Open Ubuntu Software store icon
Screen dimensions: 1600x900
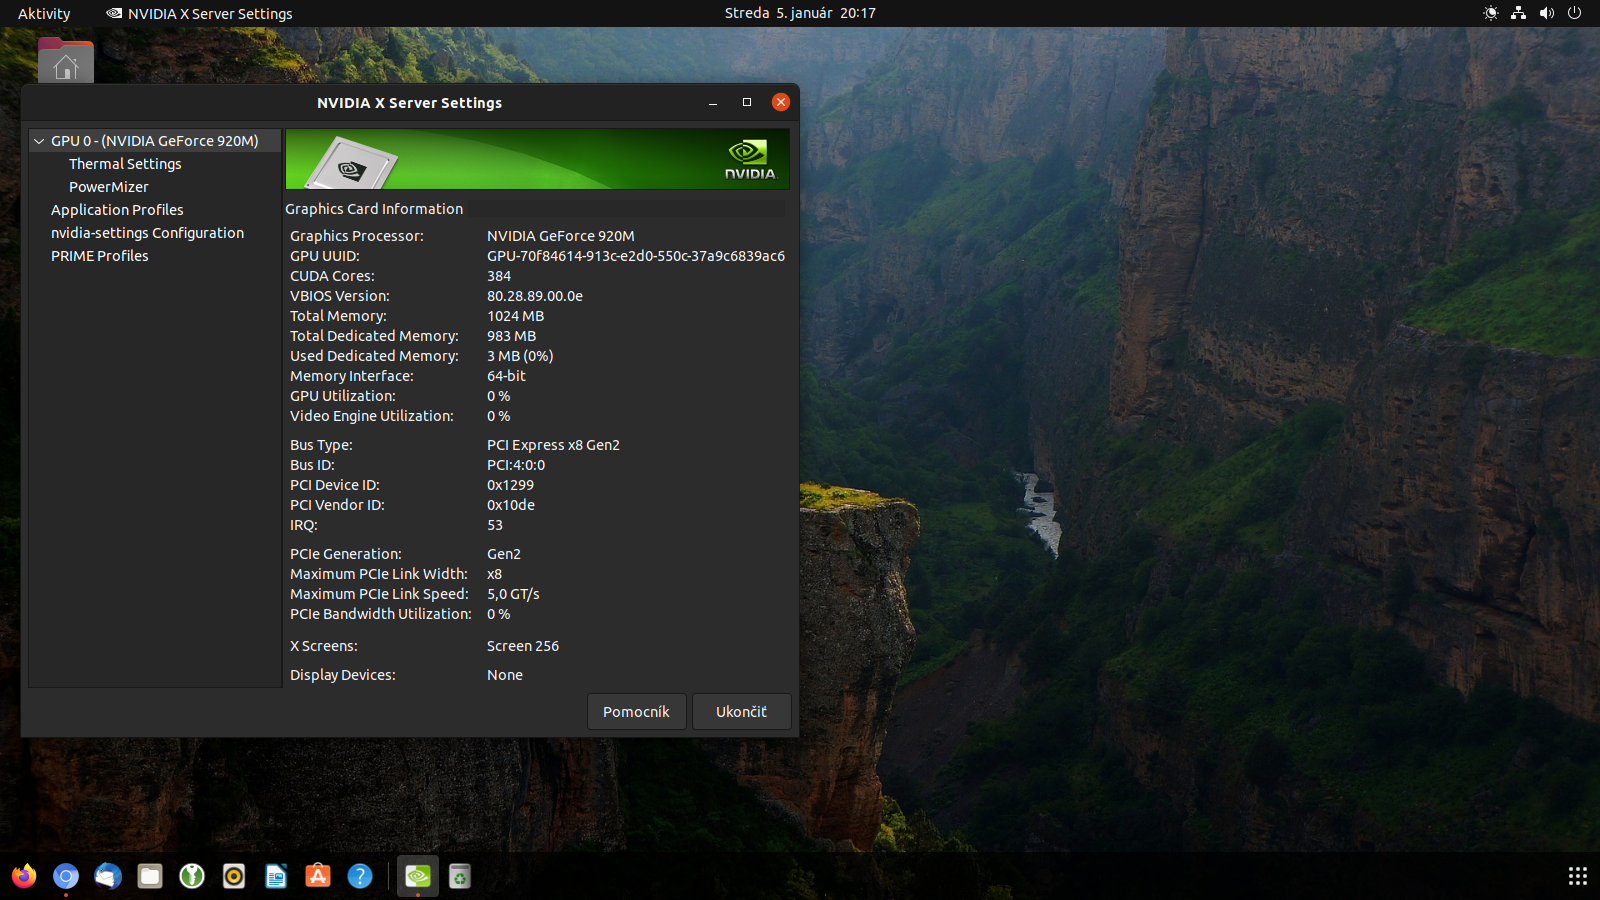[318, 877]
